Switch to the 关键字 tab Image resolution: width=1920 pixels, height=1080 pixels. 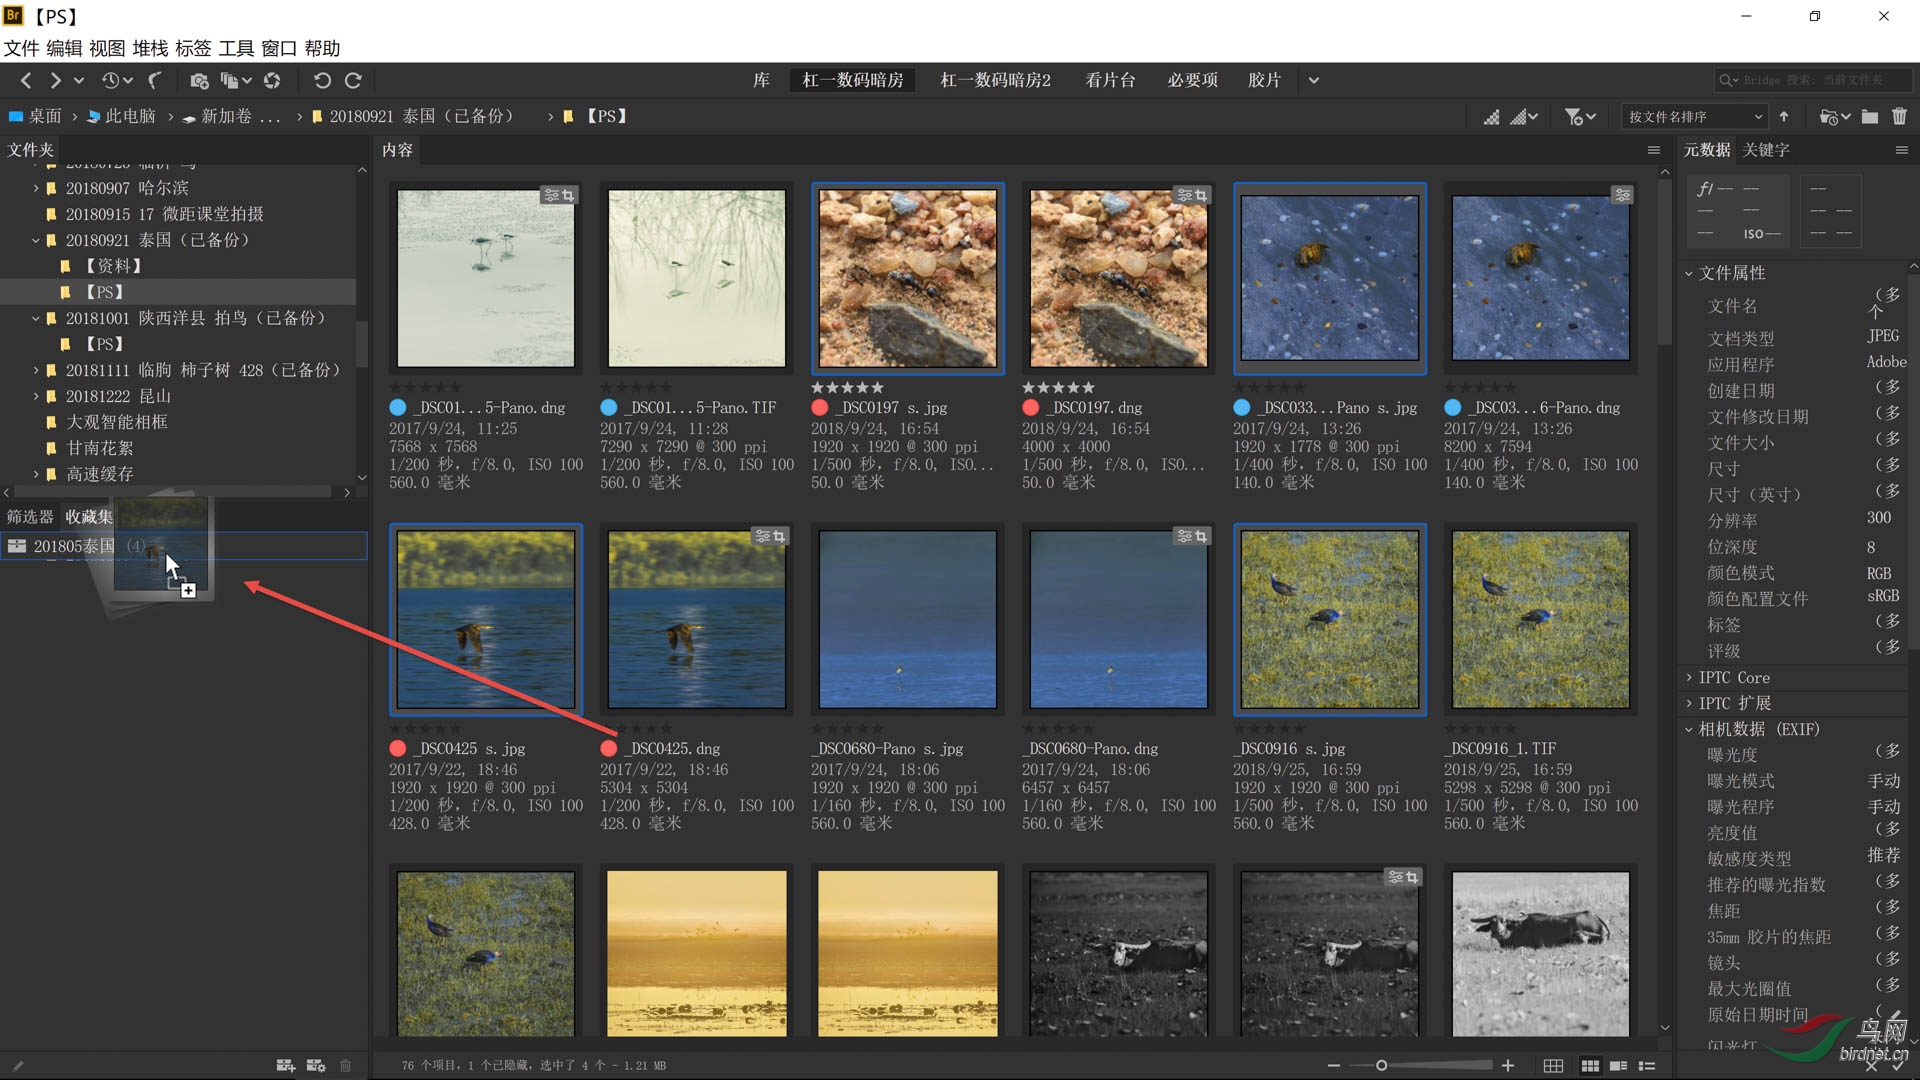[x=1766, y=150]
